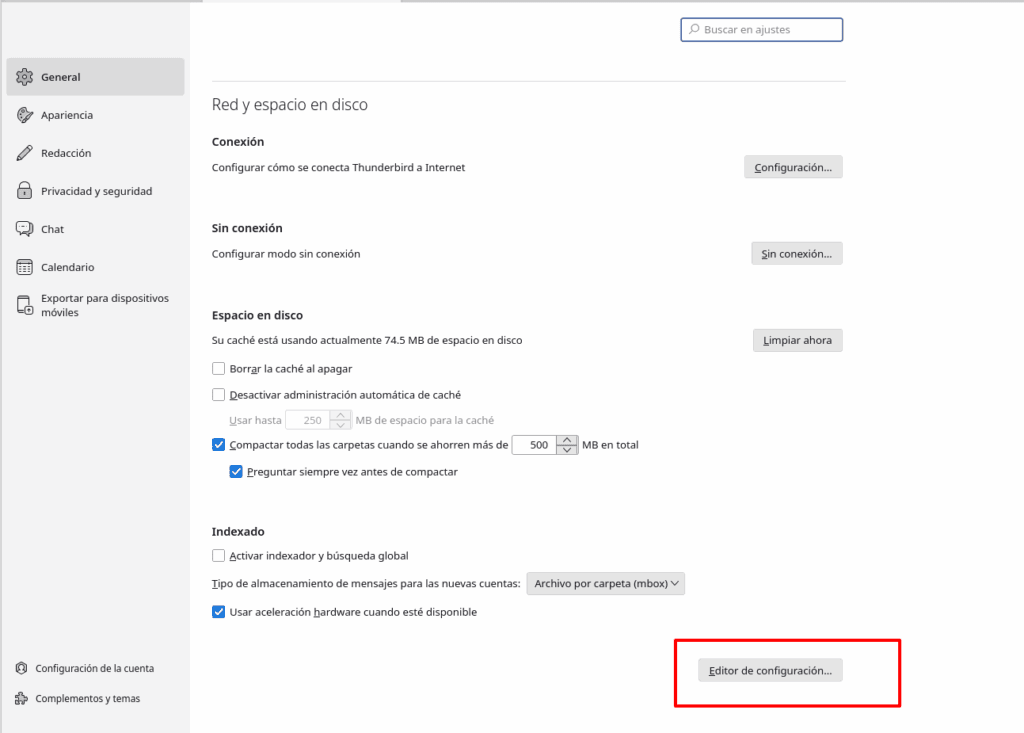This screenshot has width=1024, height=733.
Task: Click the Calendario calendar icon
Action: [x=25, y=267]
